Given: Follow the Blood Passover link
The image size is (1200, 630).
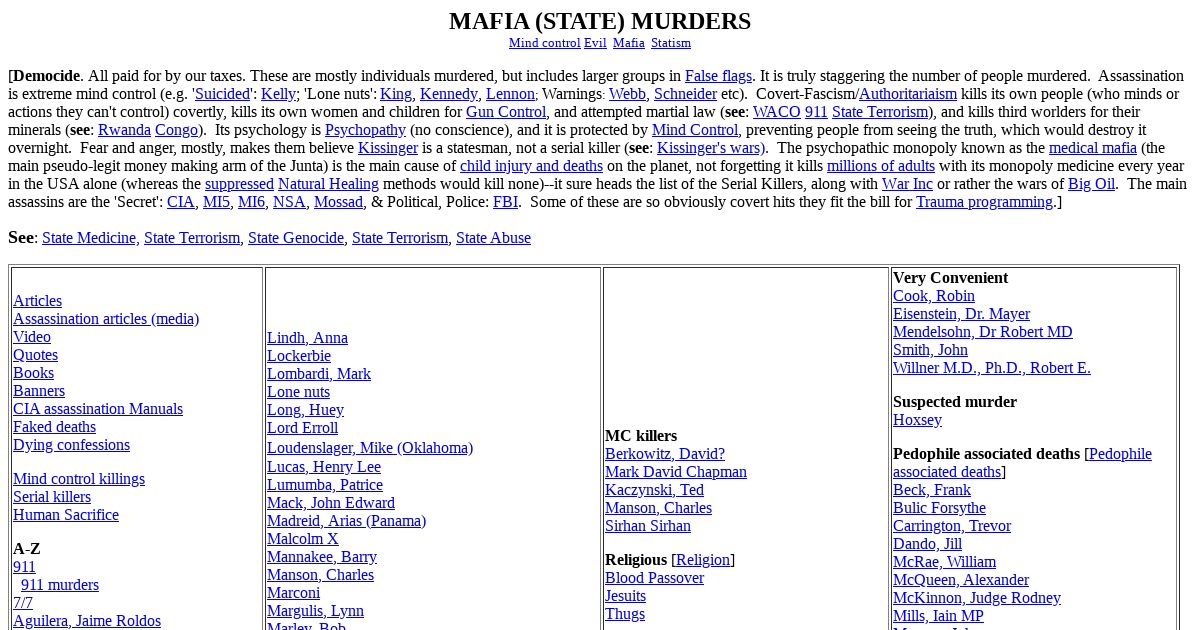Looking at the screenshot, I should click(654, 578).
